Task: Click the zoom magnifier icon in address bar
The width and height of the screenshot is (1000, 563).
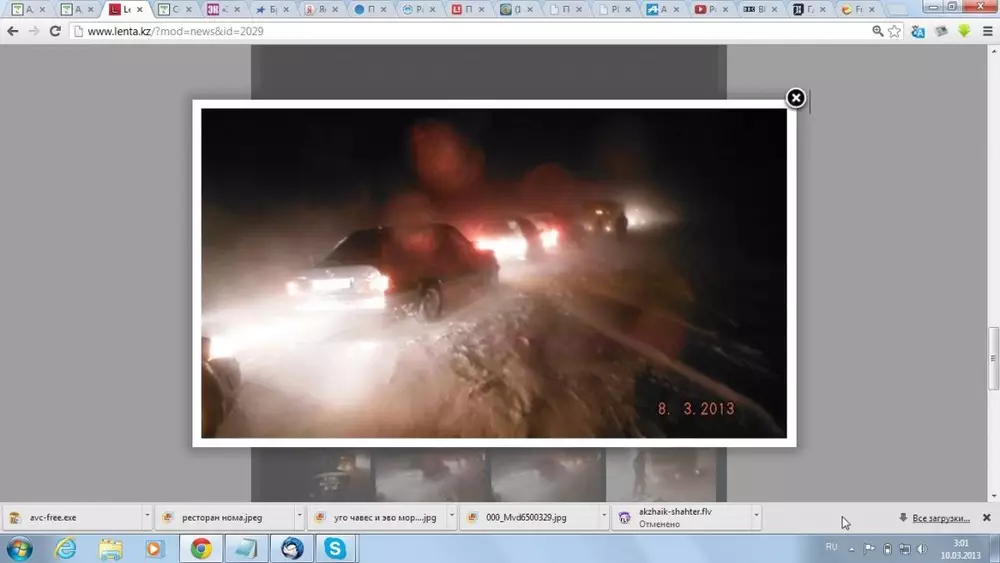Action: [877, 31]
